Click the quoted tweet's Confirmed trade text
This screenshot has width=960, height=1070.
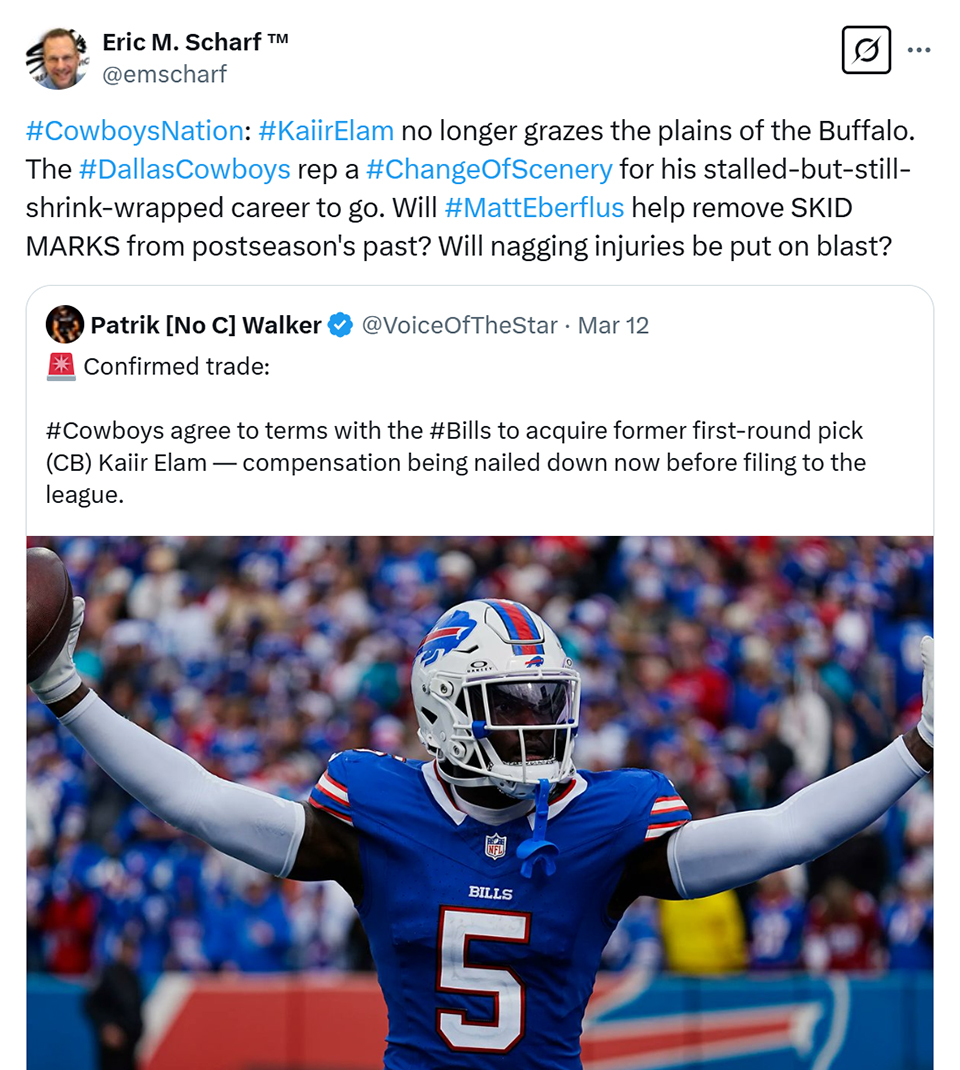(x=177, y=366)
